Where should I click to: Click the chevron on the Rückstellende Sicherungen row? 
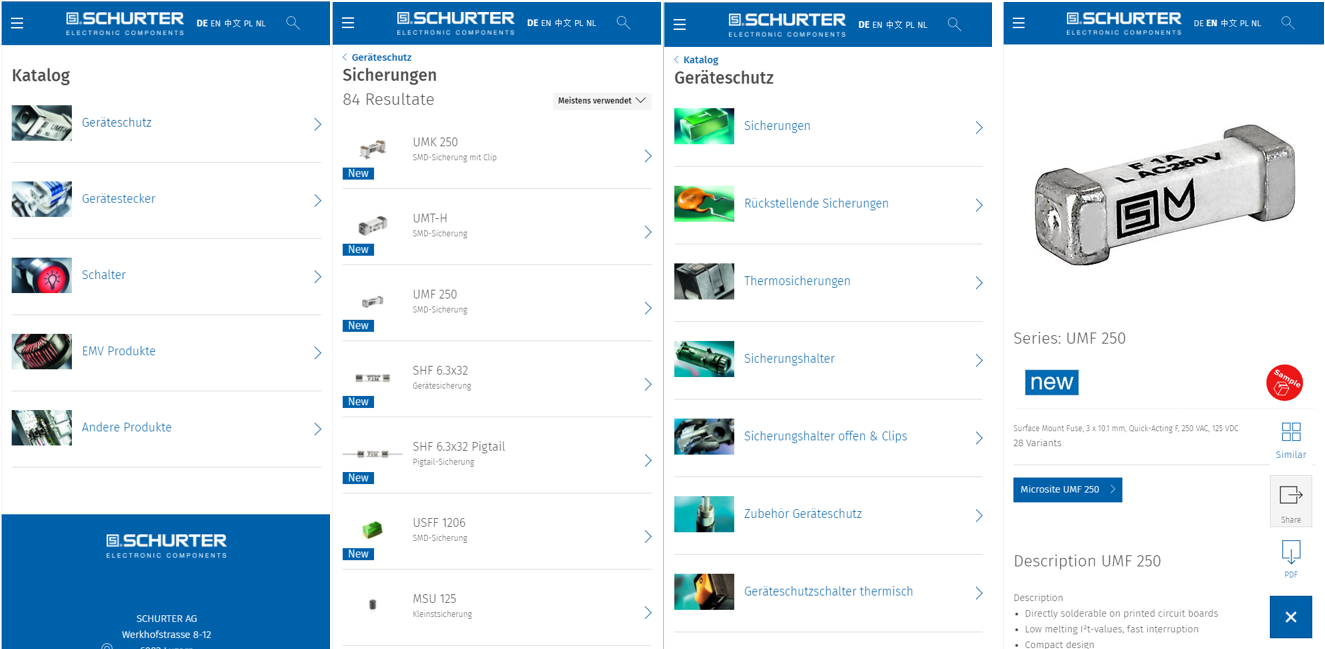(979, 205)
